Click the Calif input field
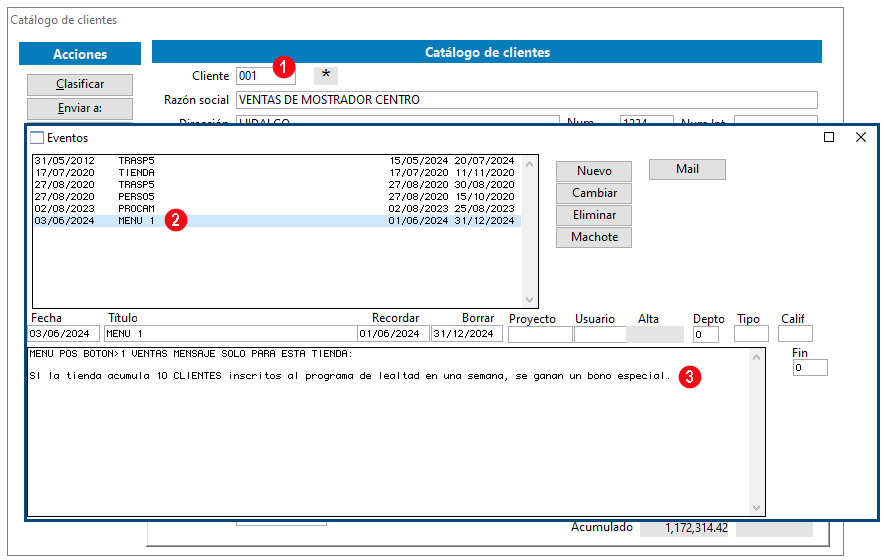 pyautogui.click(x=795, y=334)
